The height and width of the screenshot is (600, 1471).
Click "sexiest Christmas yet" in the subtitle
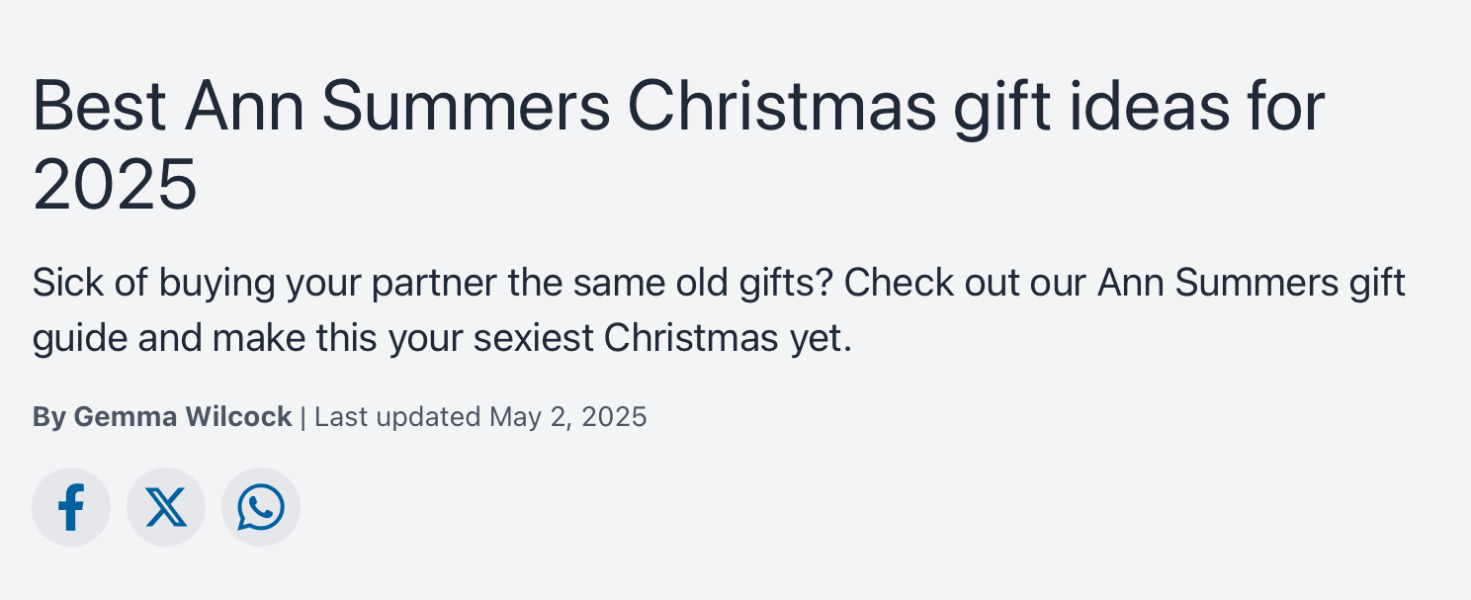[x=660, y=339]
